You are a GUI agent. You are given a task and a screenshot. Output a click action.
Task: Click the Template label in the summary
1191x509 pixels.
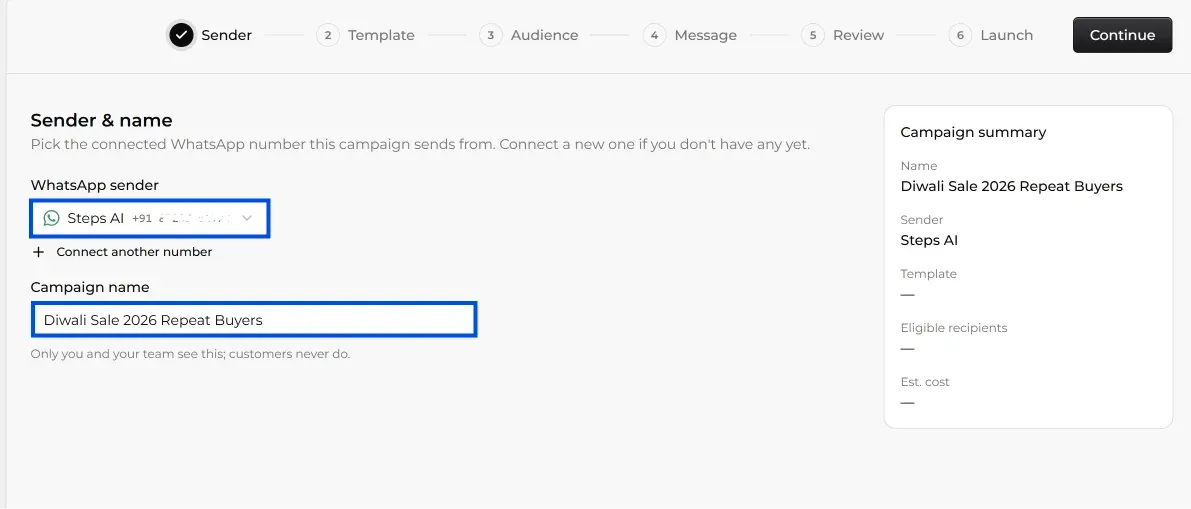(x=928, y=273)
